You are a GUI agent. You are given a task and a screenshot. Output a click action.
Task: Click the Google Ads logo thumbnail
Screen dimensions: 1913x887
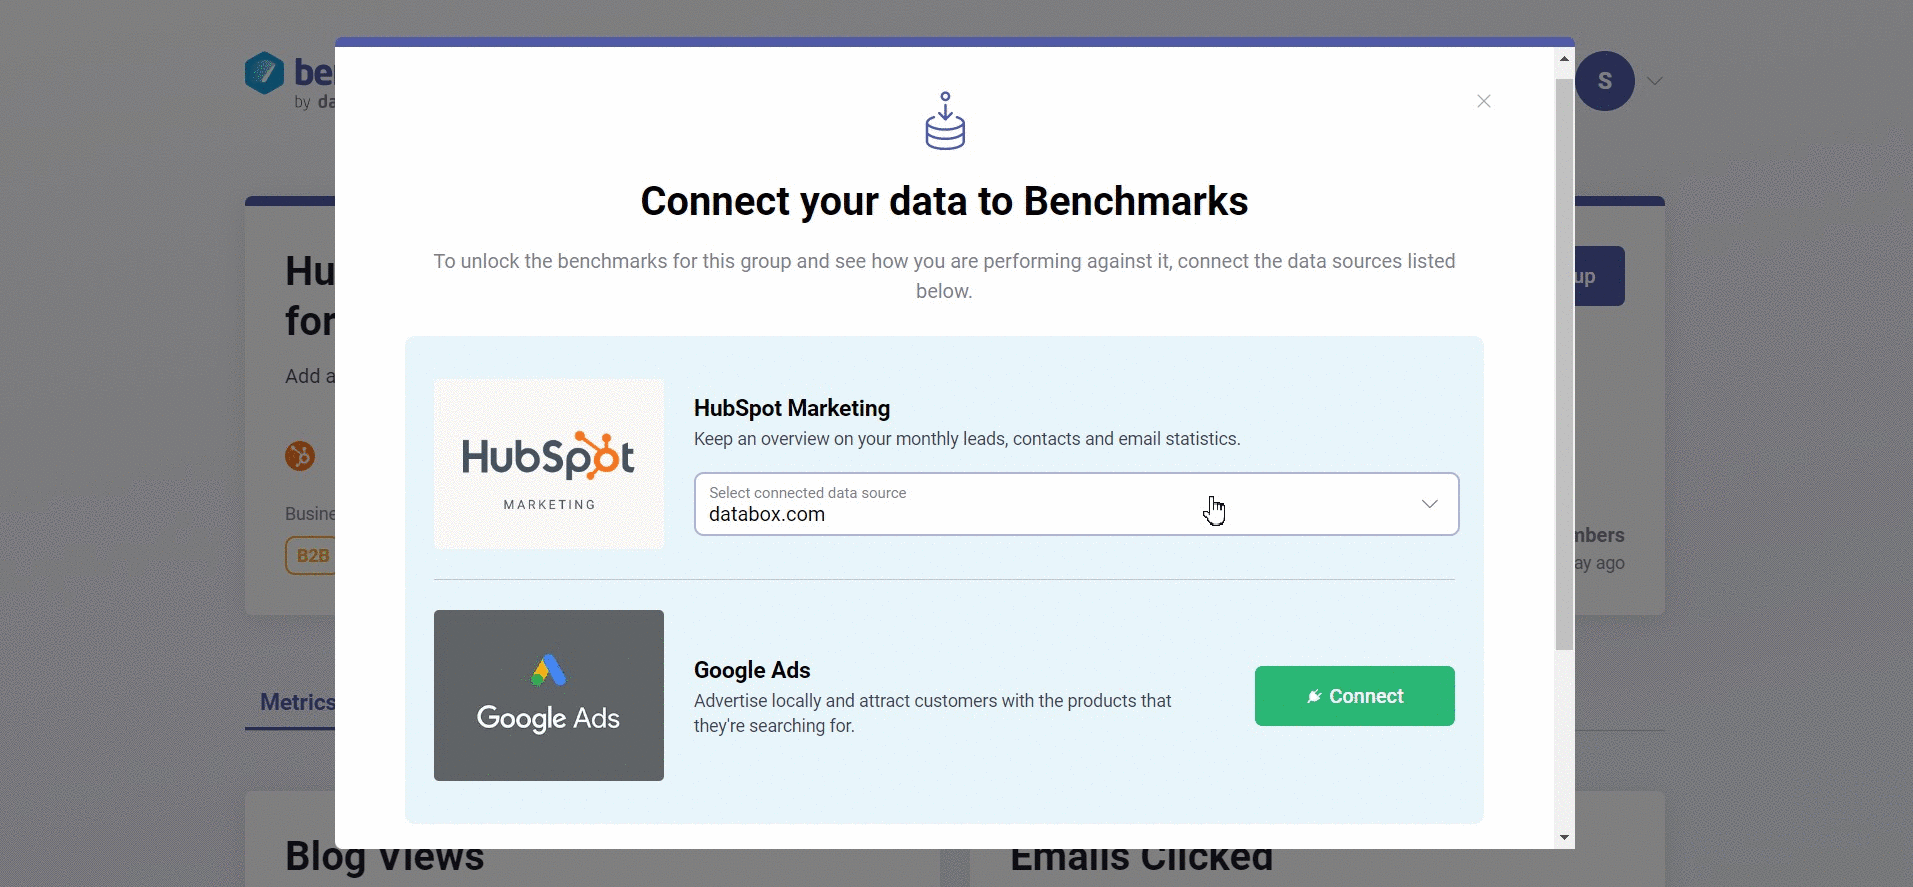[x=548, y=695]
